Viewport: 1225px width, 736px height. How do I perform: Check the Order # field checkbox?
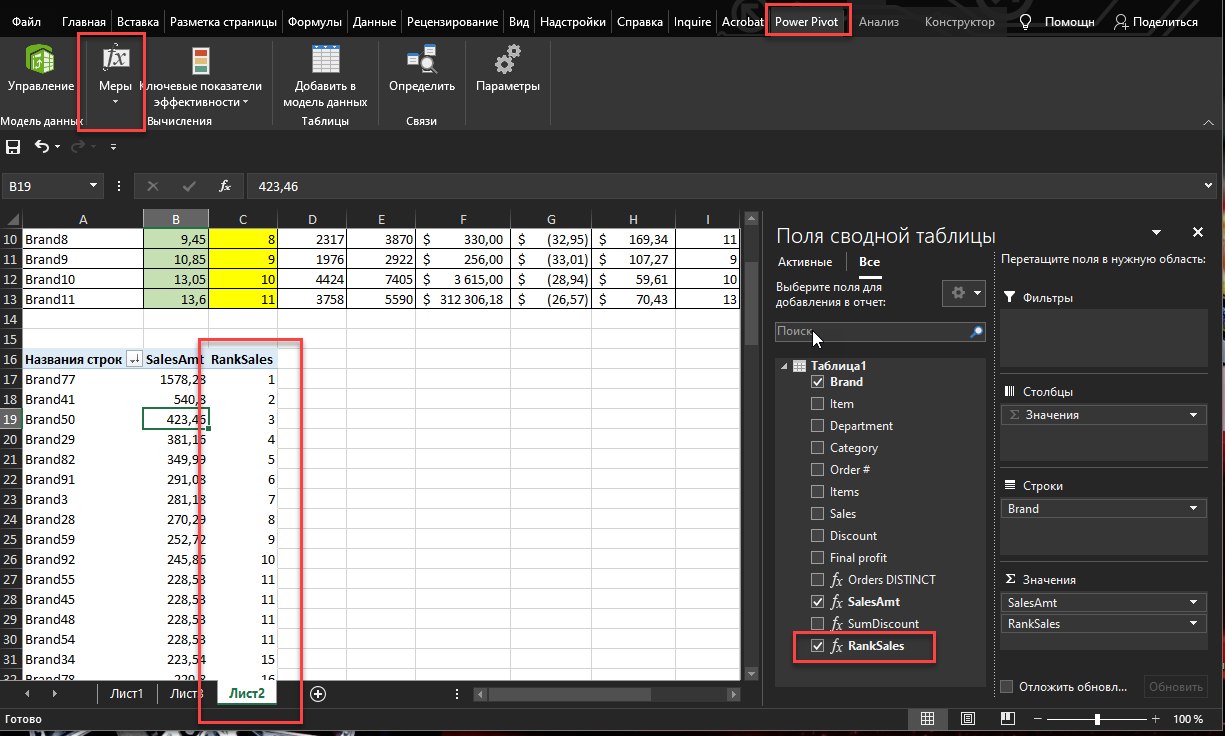click(x=817, y=470)
